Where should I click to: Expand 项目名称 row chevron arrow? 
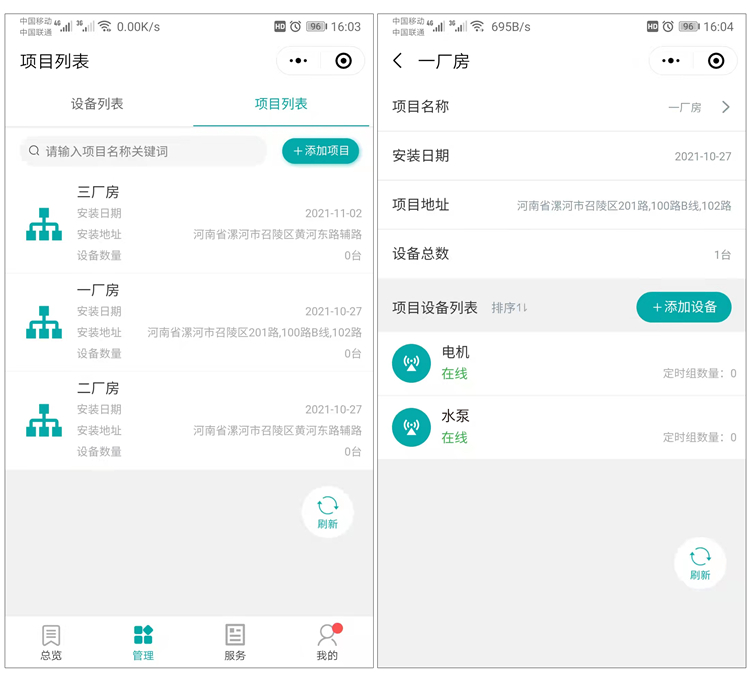(726, 107)
